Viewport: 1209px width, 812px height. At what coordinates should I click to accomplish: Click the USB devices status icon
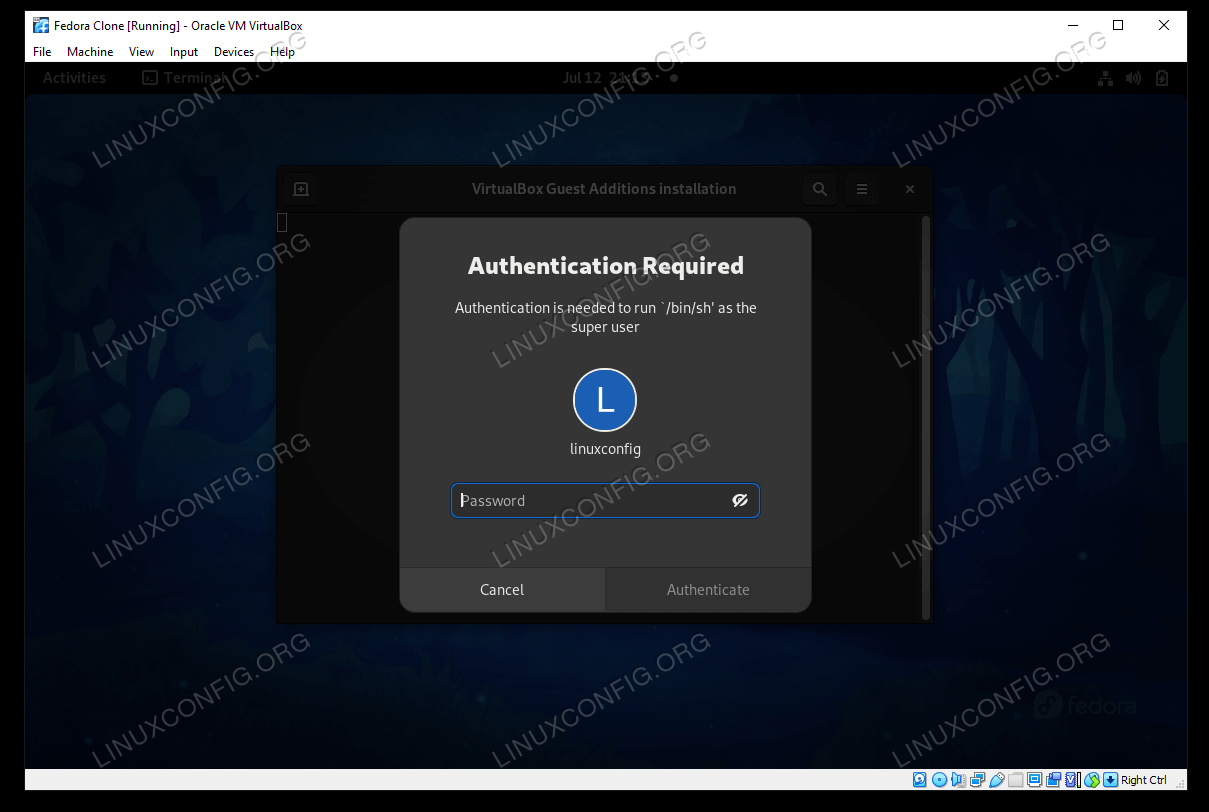[996, 780]
